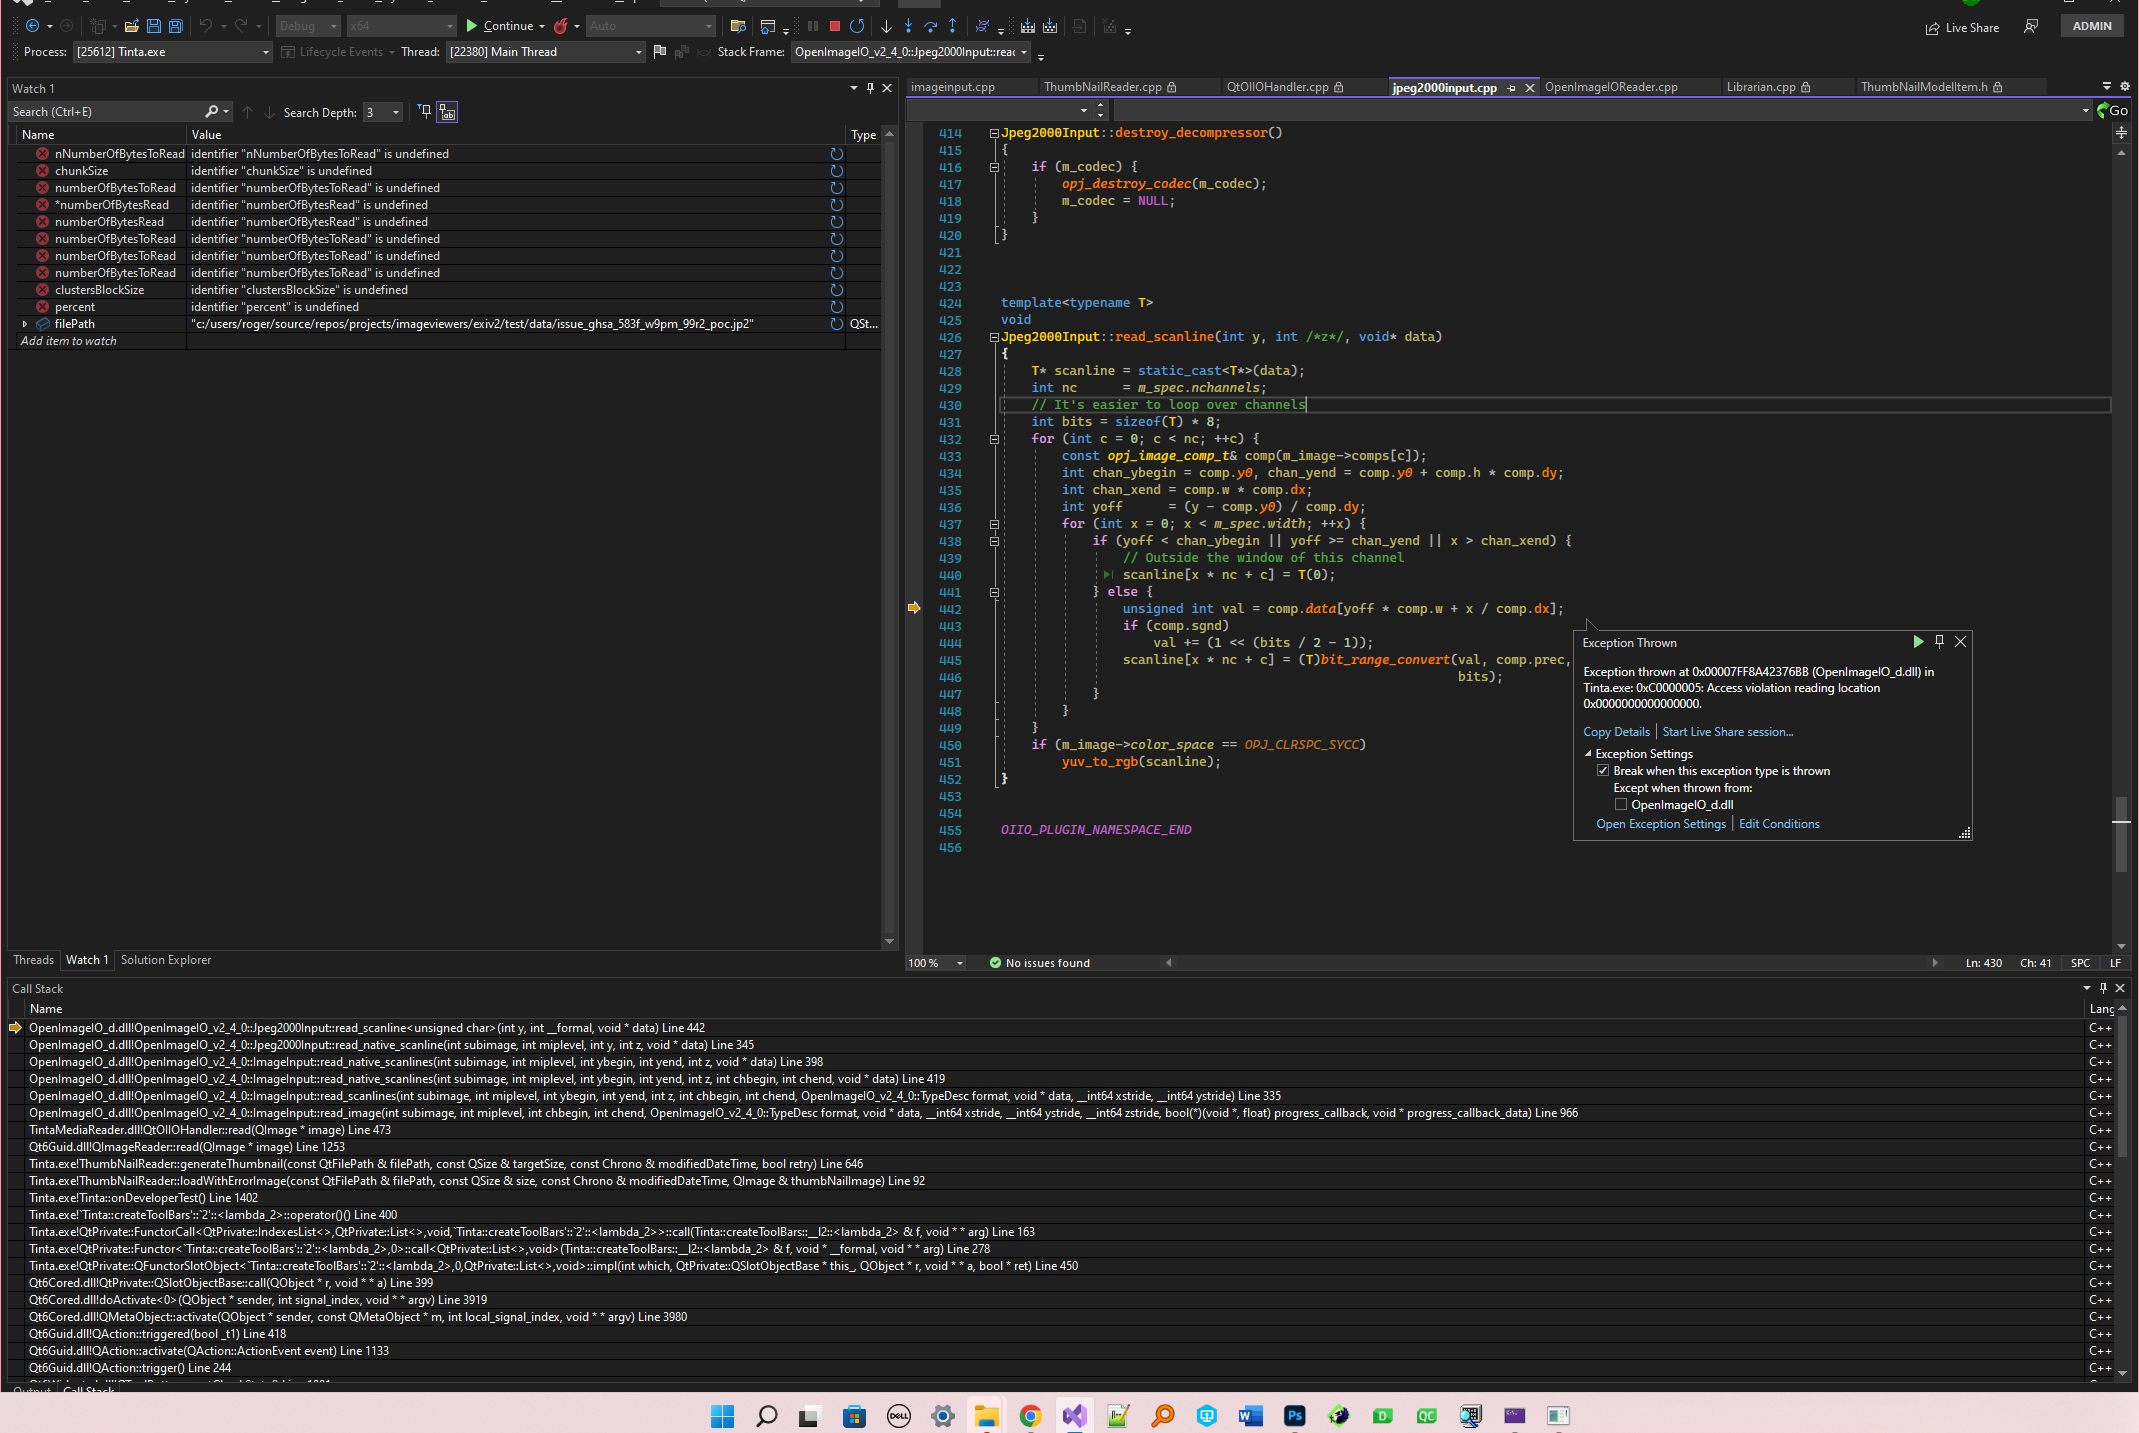Enable Break when this exception type is thrown

click(1604, 770)
